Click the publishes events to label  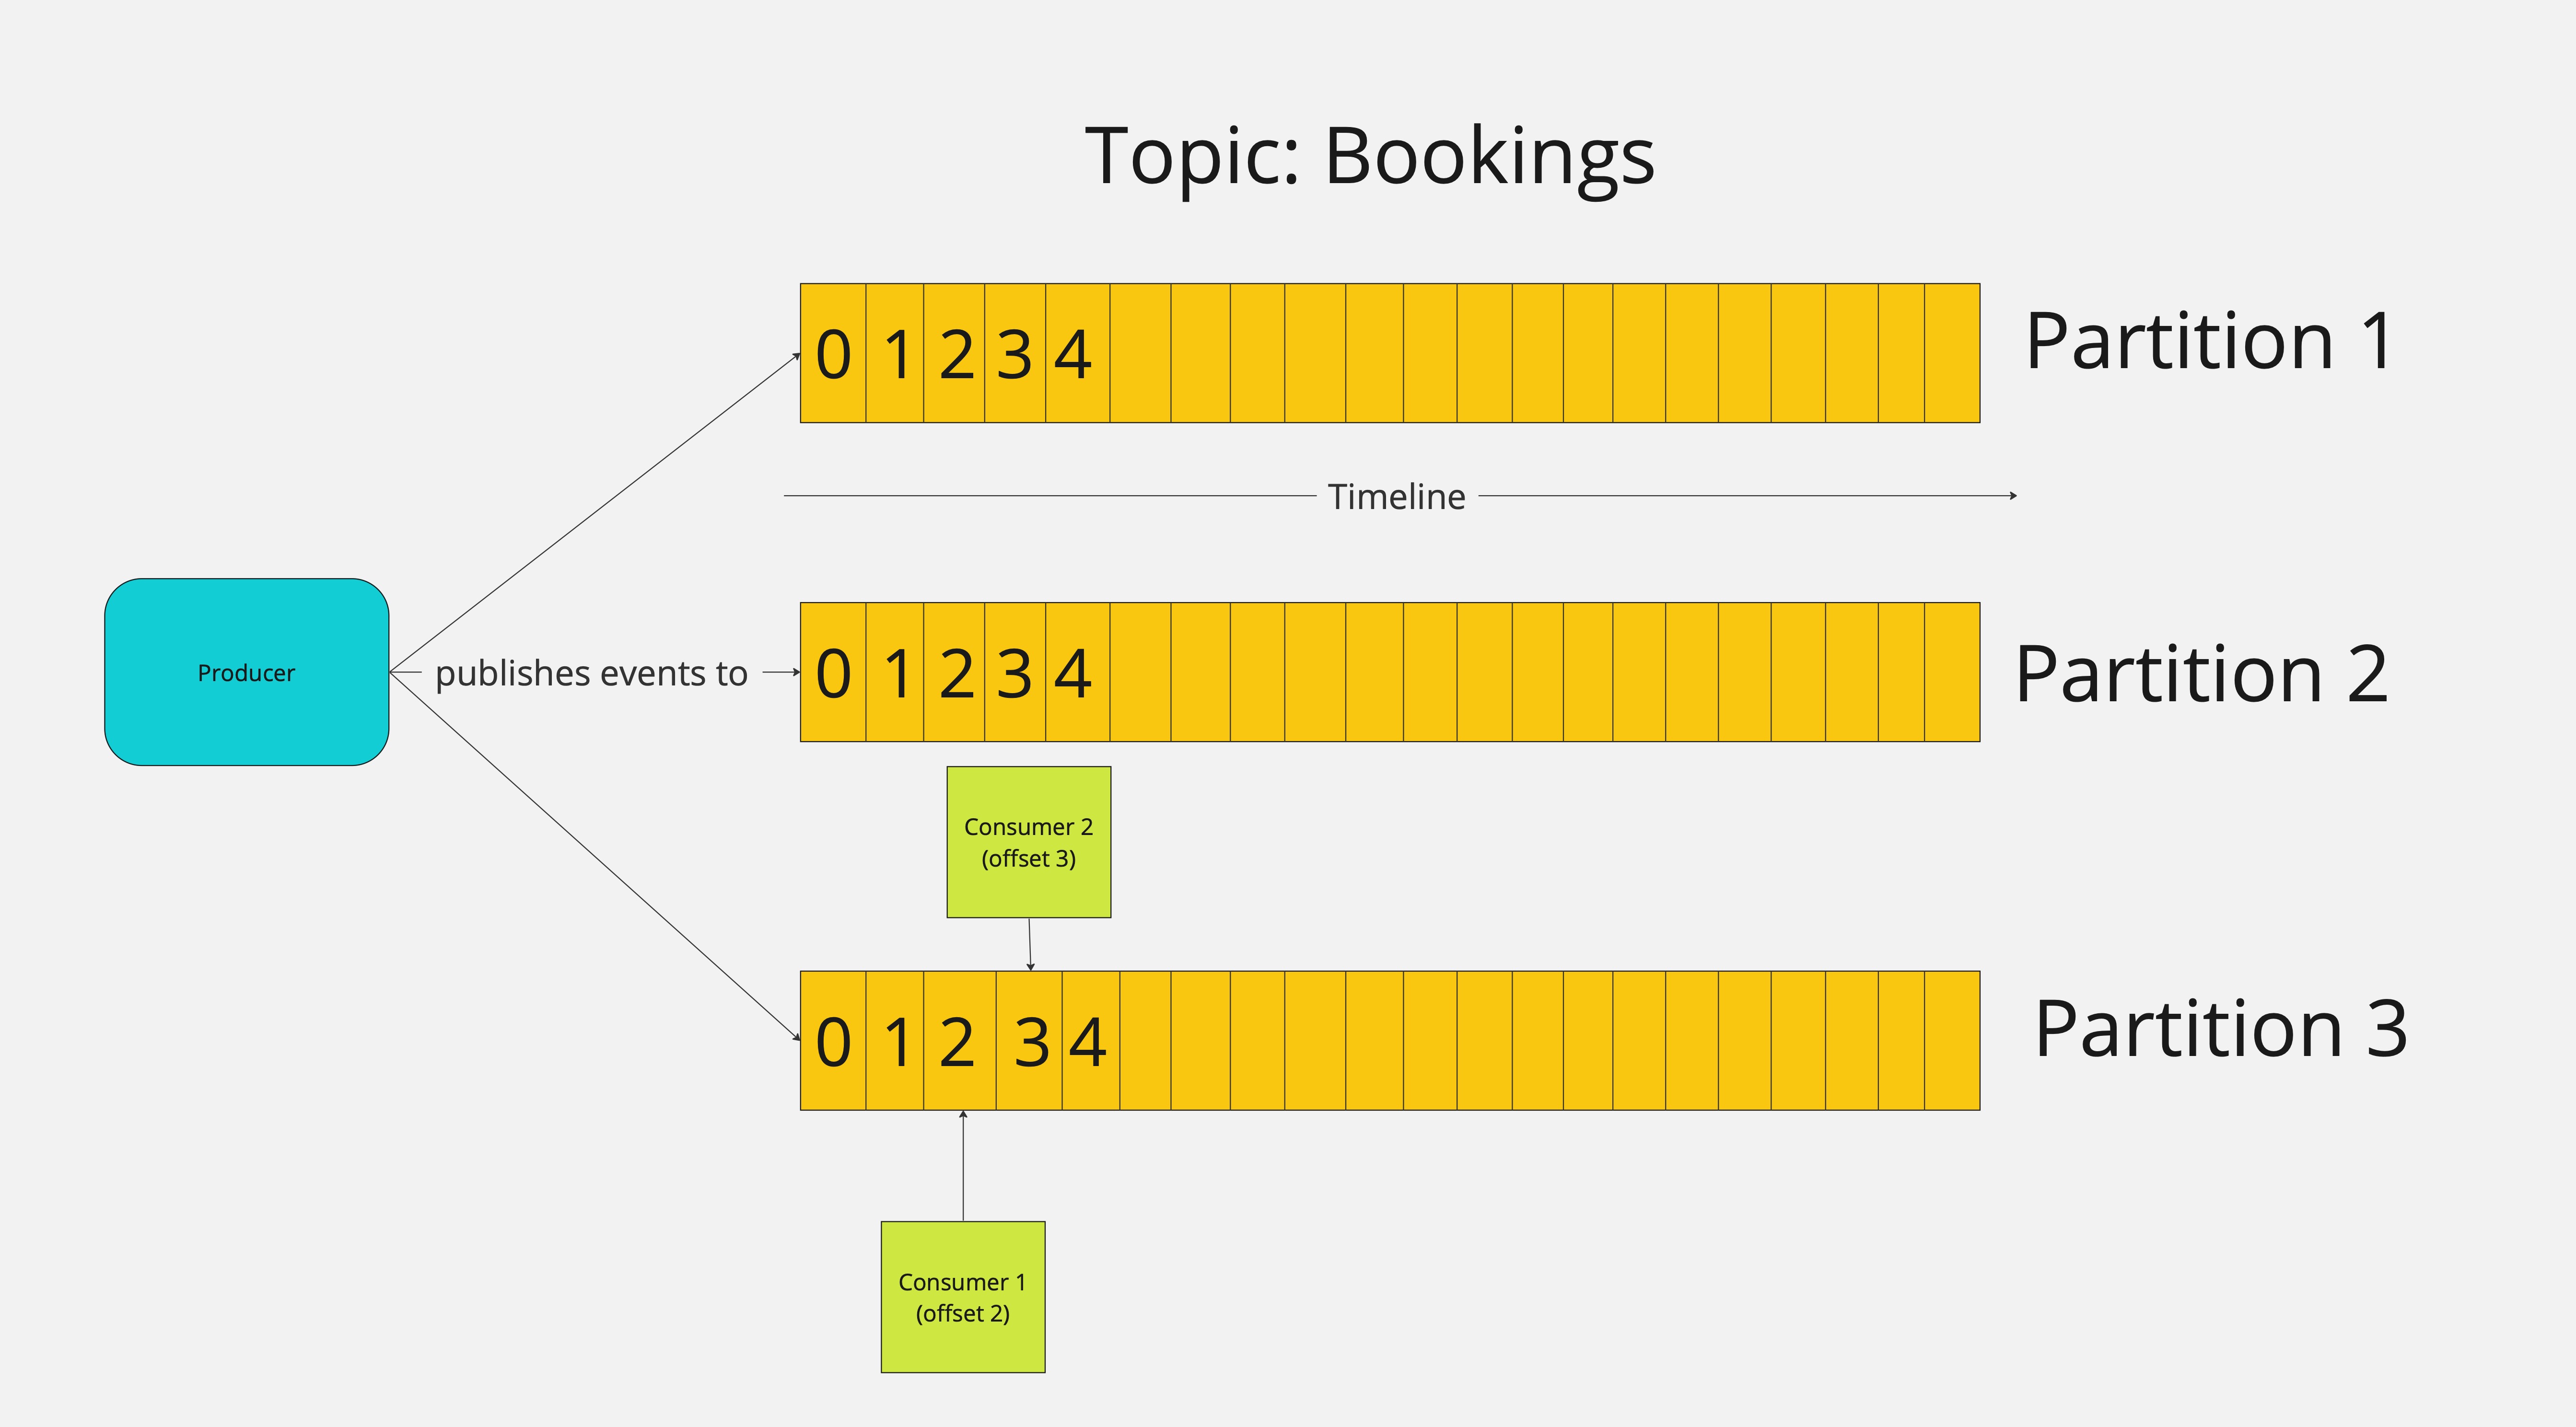tap(591, 674)
